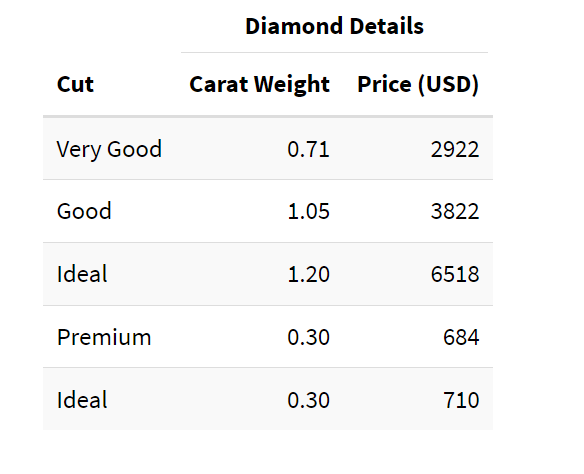Click carat weight value 0.71
584x474 pixels.
click(x=308, y=149)
